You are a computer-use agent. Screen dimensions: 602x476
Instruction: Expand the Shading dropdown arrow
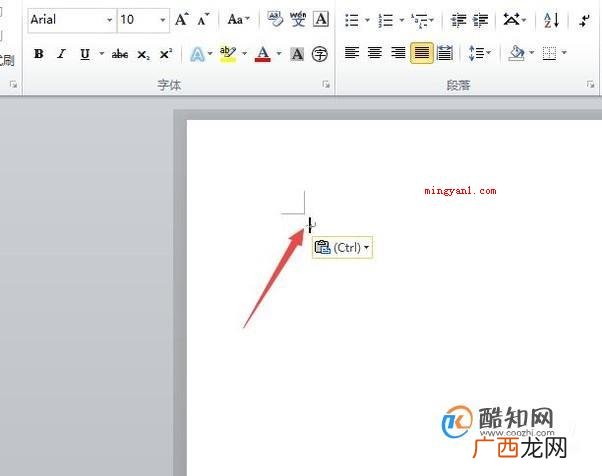coord(532,52)
